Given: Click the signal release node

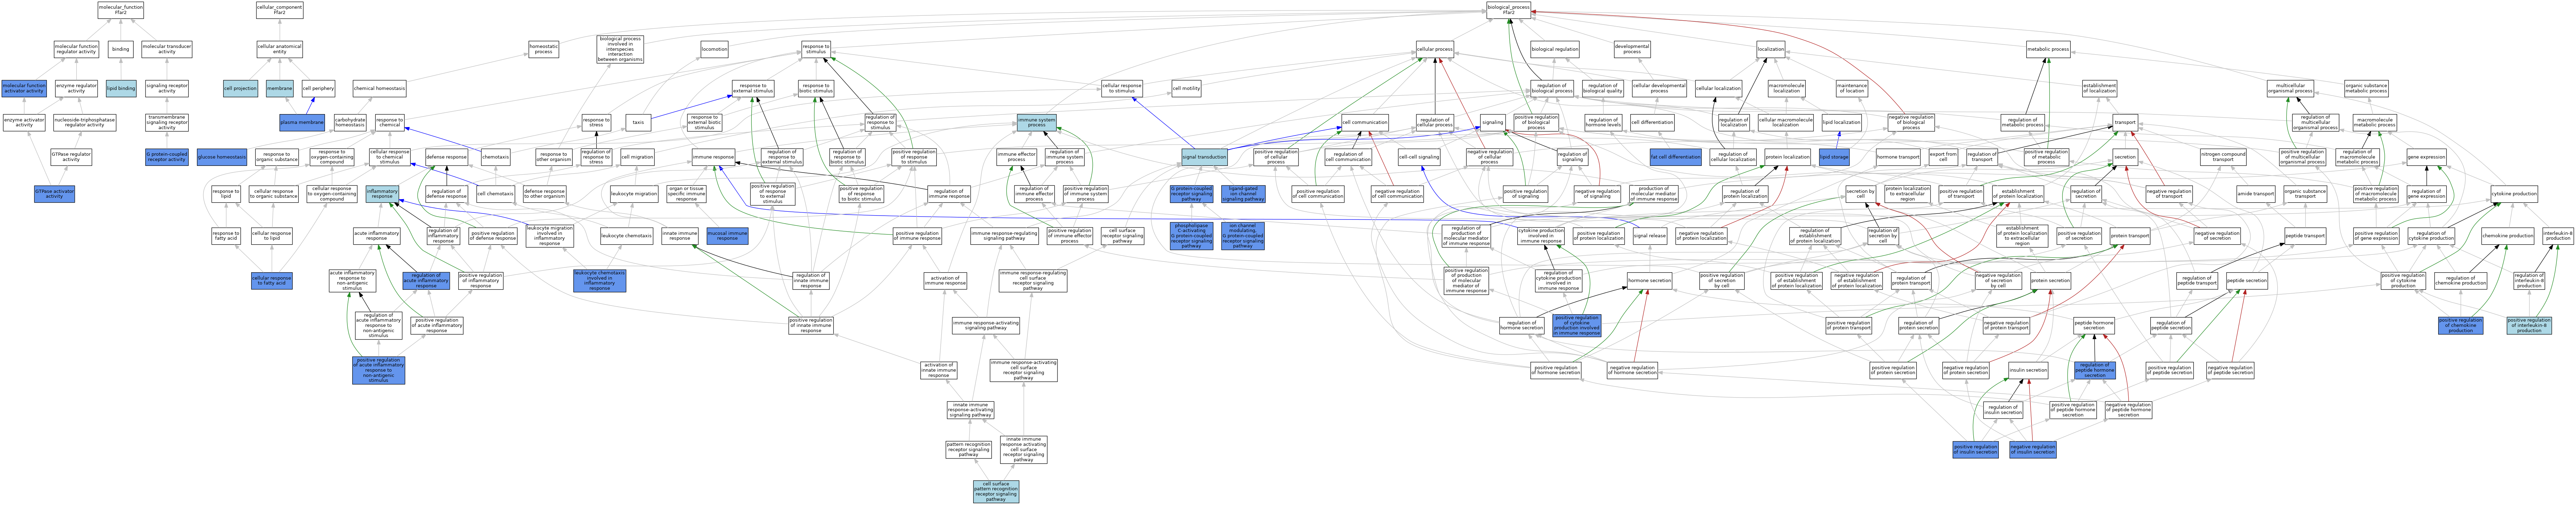Looking at the screenshot, I should [x=1649, y=236].
